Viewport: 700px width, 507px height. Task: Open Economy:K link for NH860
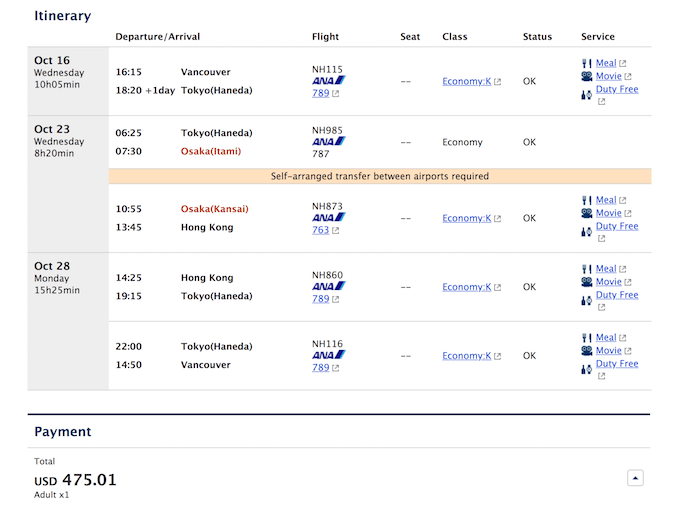[467, 287]
